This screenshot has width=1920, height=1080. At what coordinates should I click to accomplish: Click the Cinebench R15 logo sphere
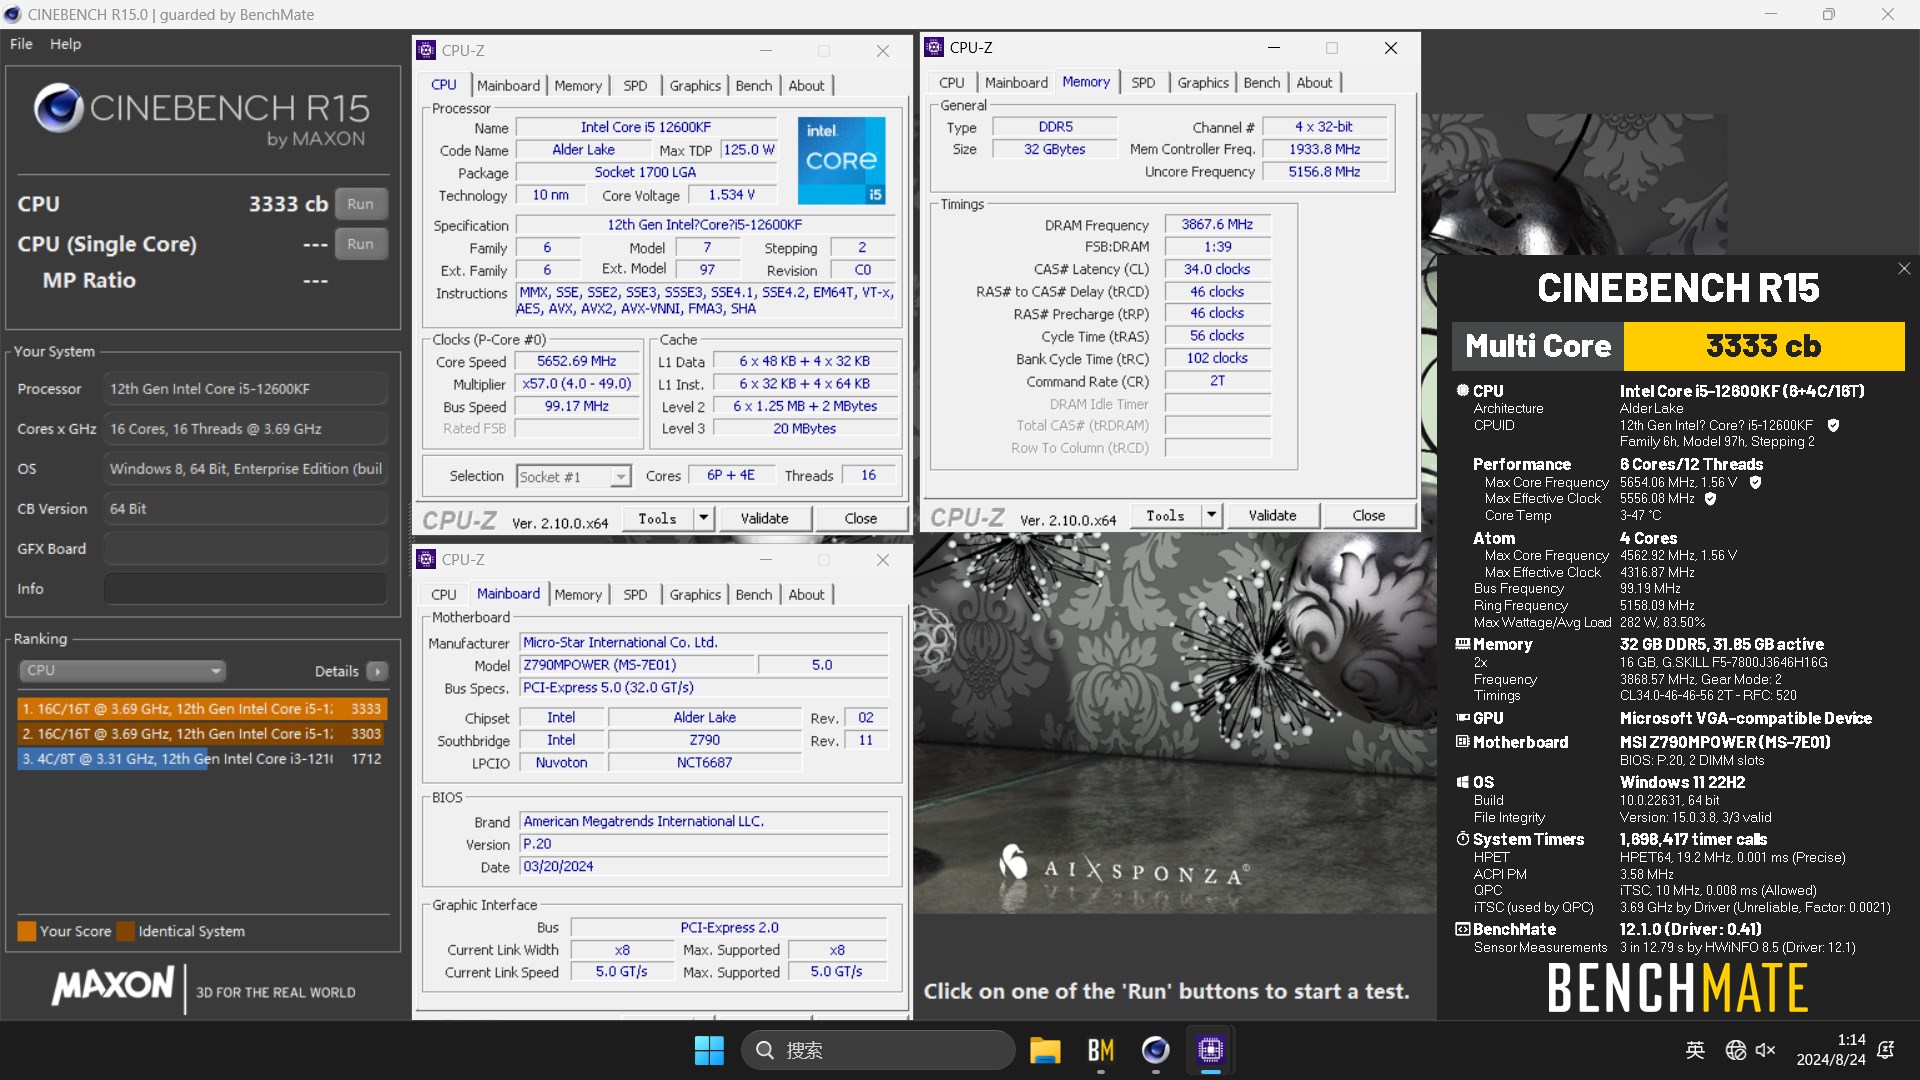[x=58, y=108]
